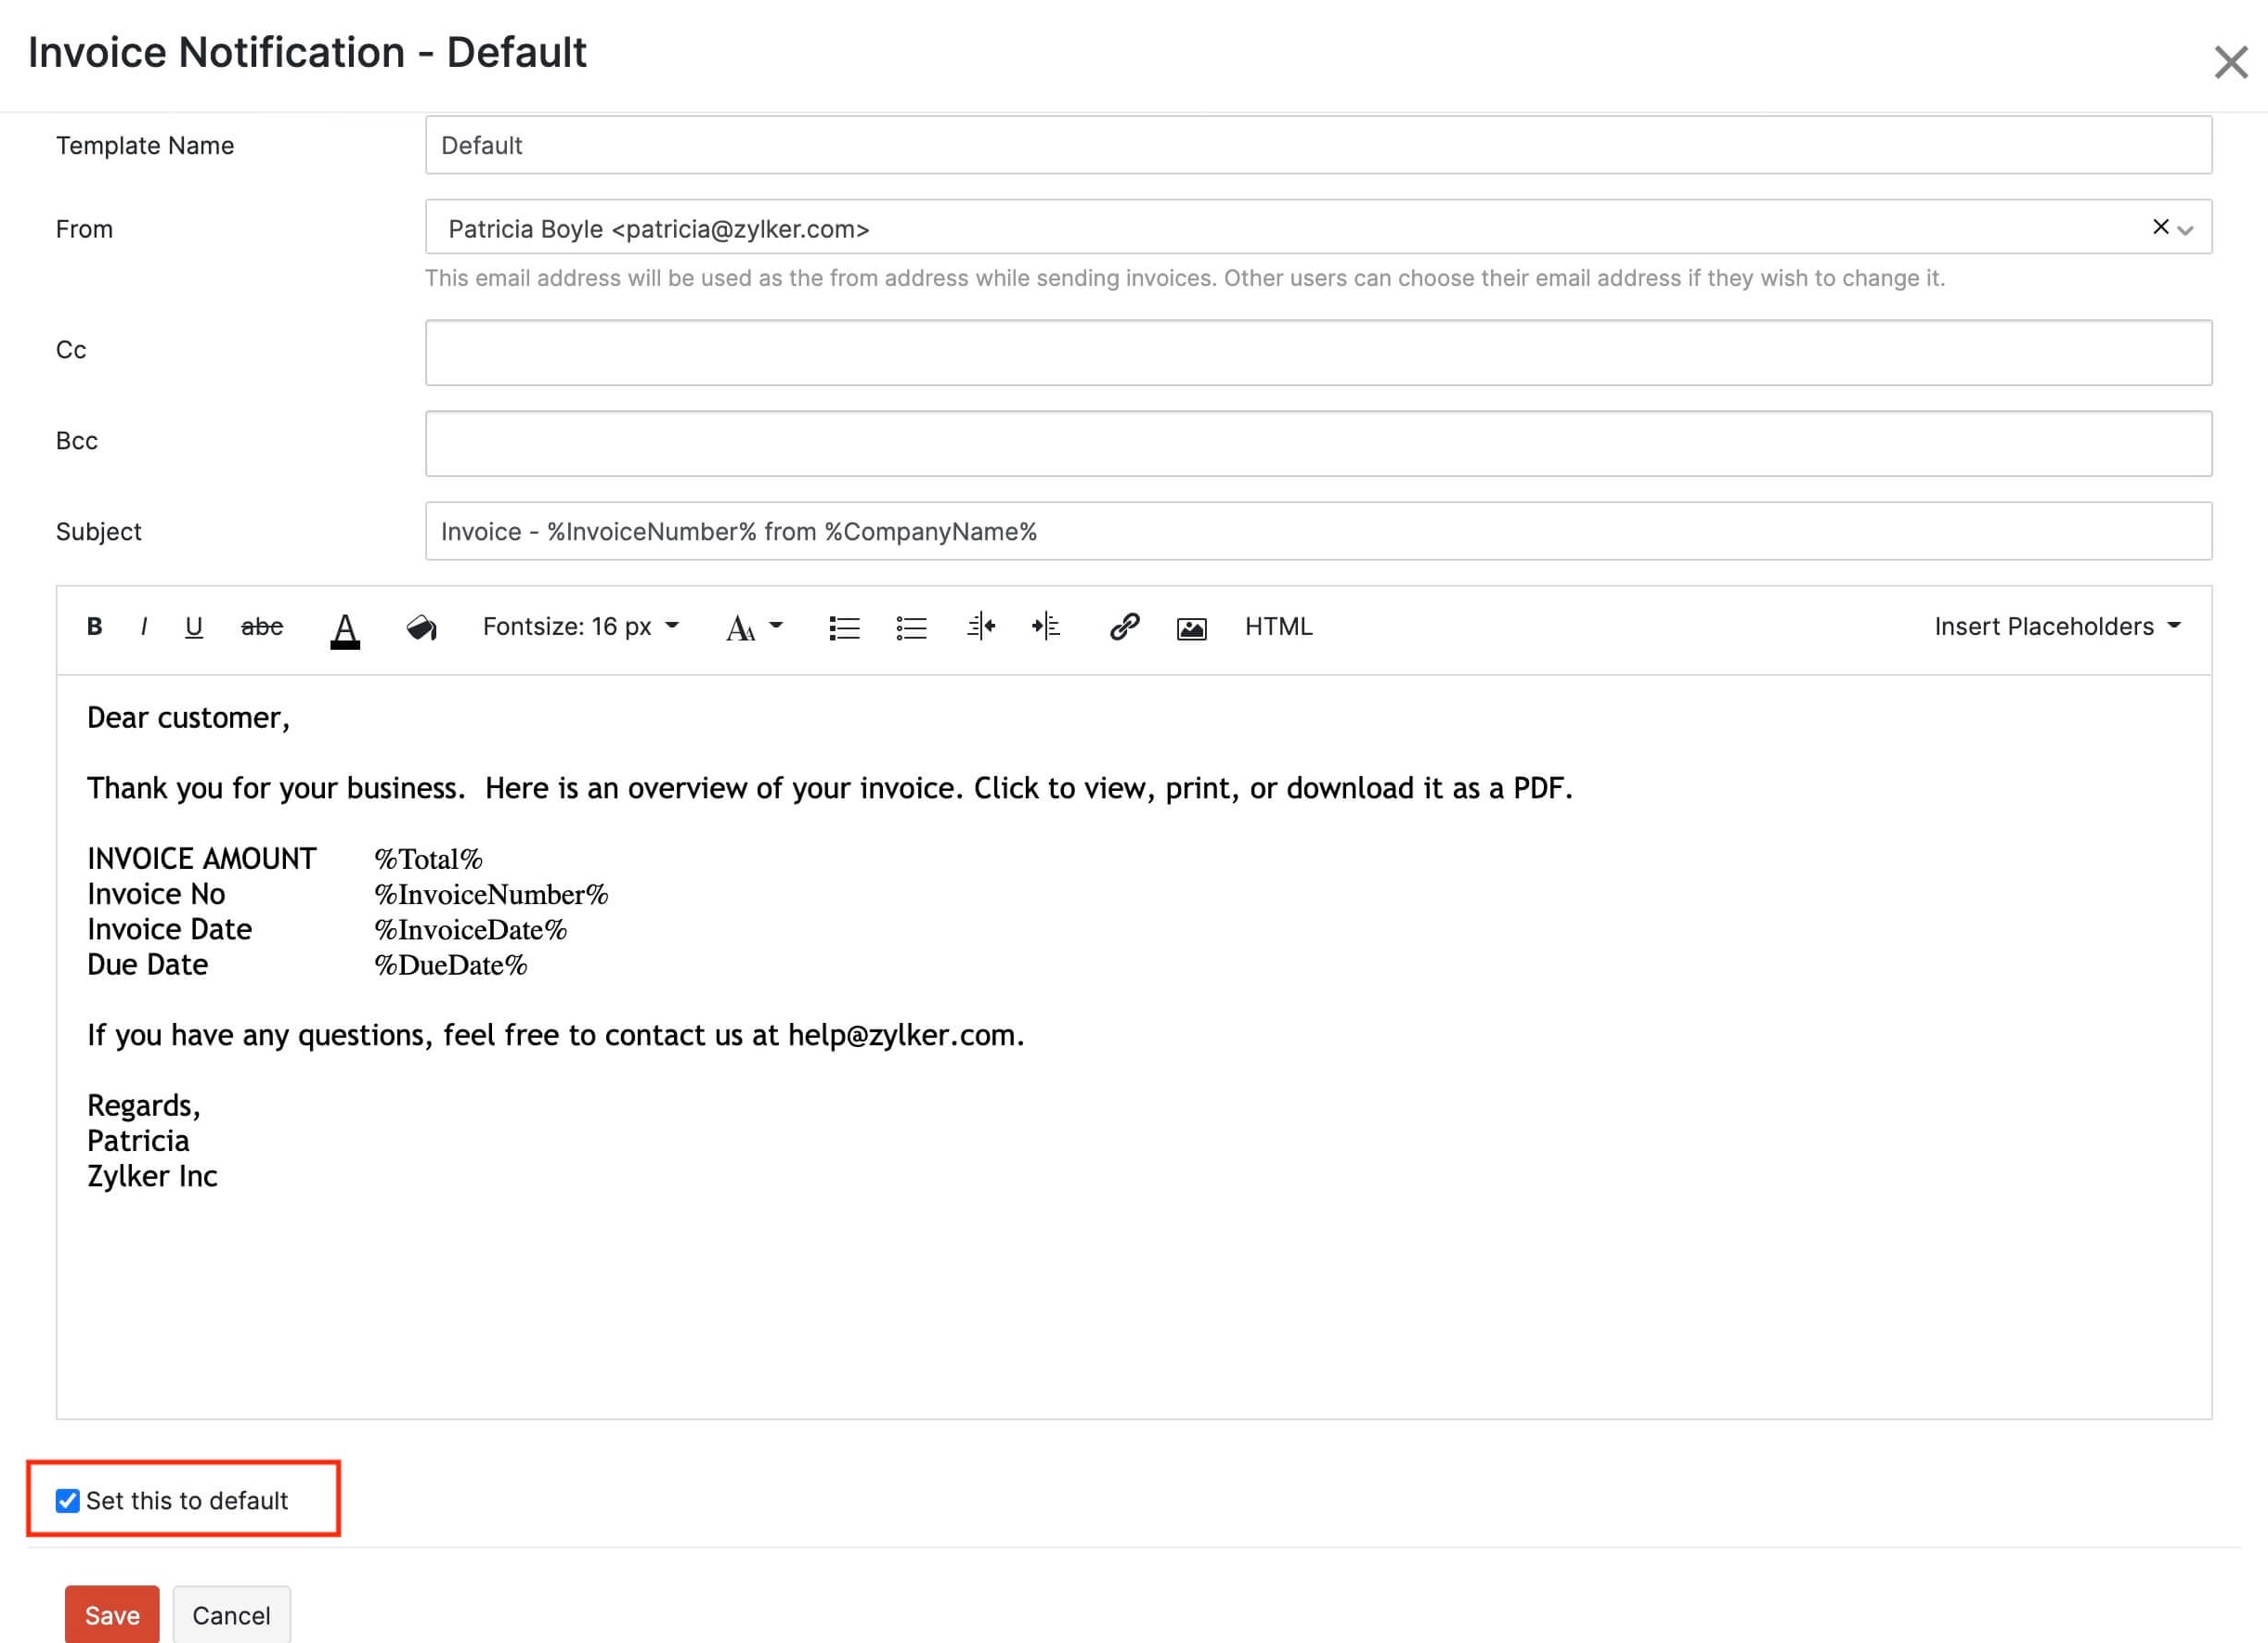Cancel editing the template
The height and width of the screenshot is (1643, 2268).
click(231, 1616)
